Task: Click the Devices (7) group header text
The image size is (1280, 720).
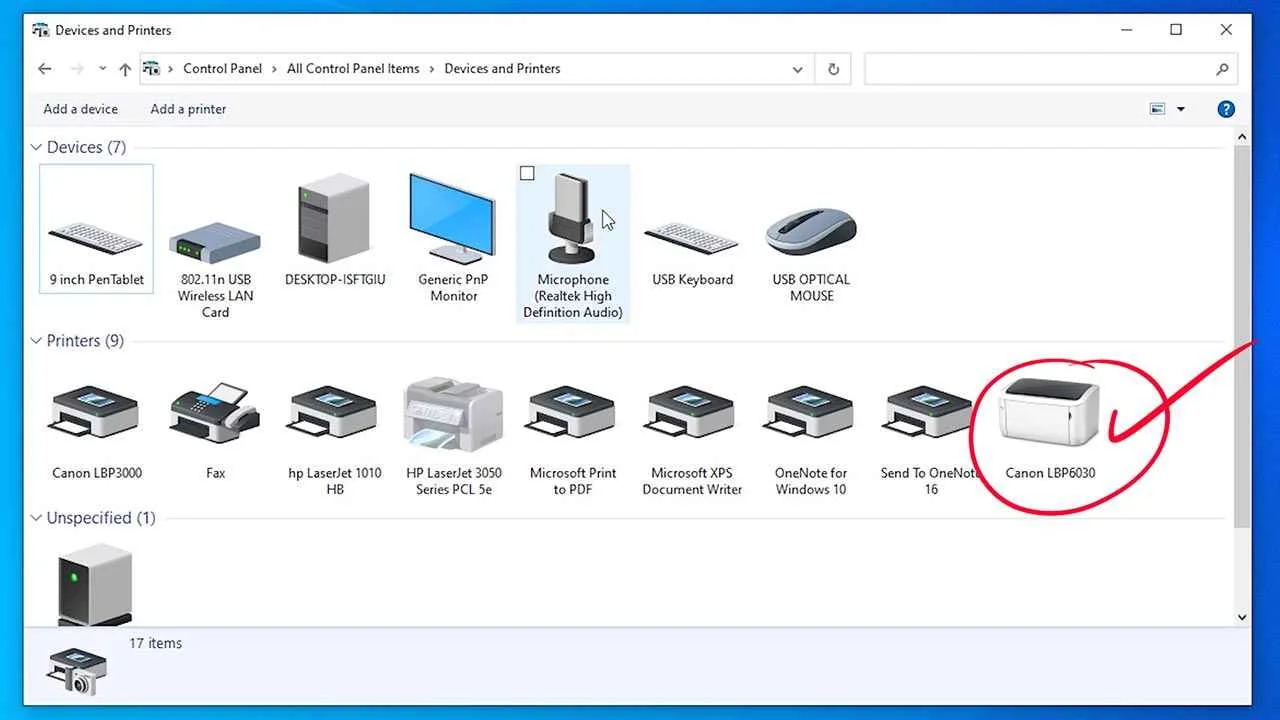Action: pyautogui.click(x=86, y=147)
